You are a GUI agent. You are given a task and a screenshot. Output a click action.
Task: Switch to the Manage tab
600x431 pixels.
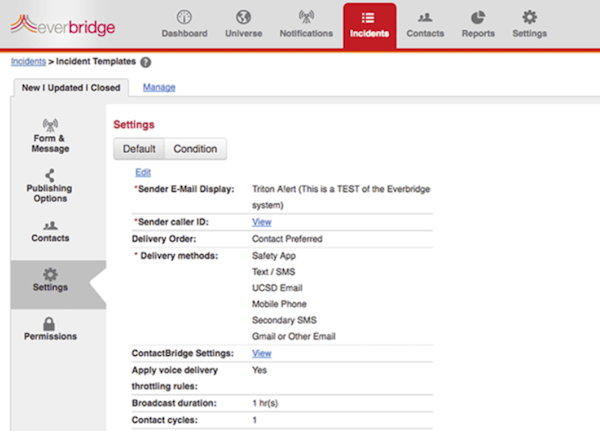coord(159,87)
